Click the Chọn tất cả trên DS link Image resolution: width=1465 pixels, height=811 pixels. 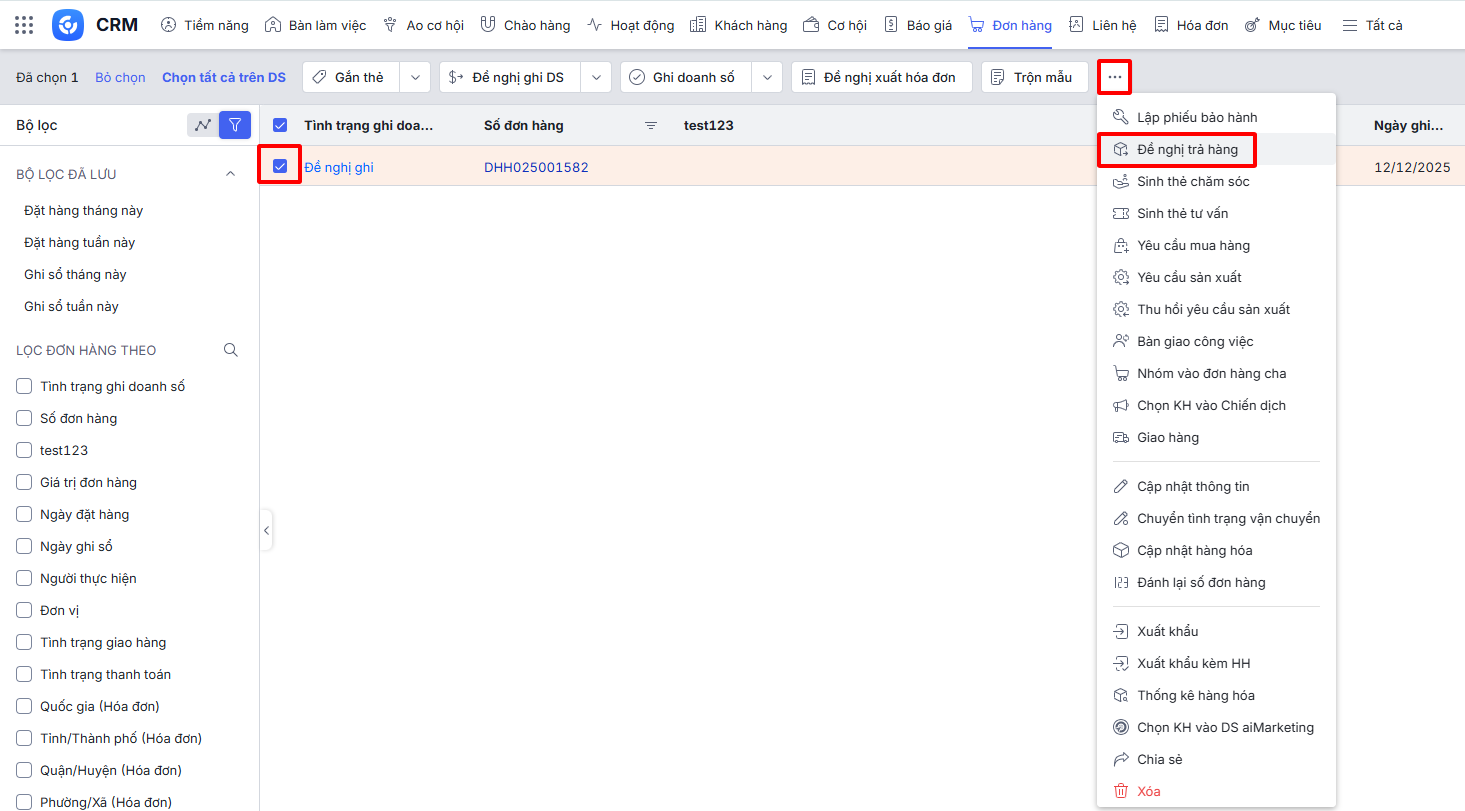click(x=224, y=77)
